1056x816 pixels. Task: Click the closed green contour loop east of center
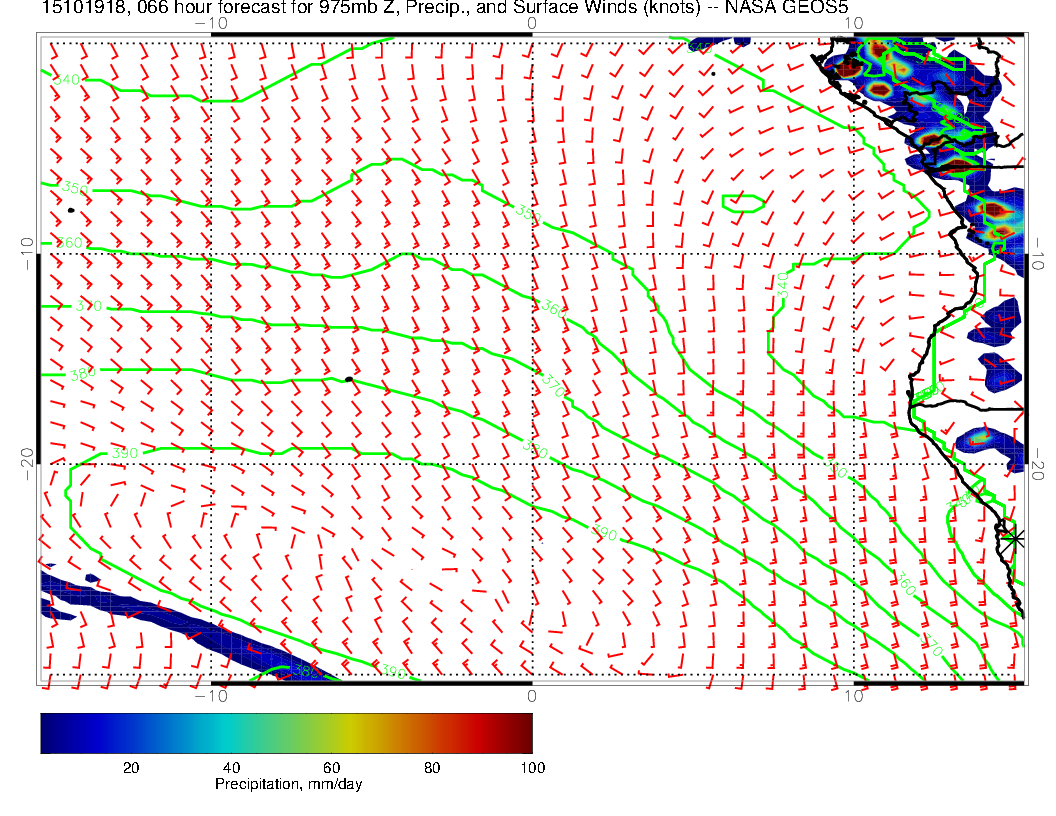click(x=741, y=203)
